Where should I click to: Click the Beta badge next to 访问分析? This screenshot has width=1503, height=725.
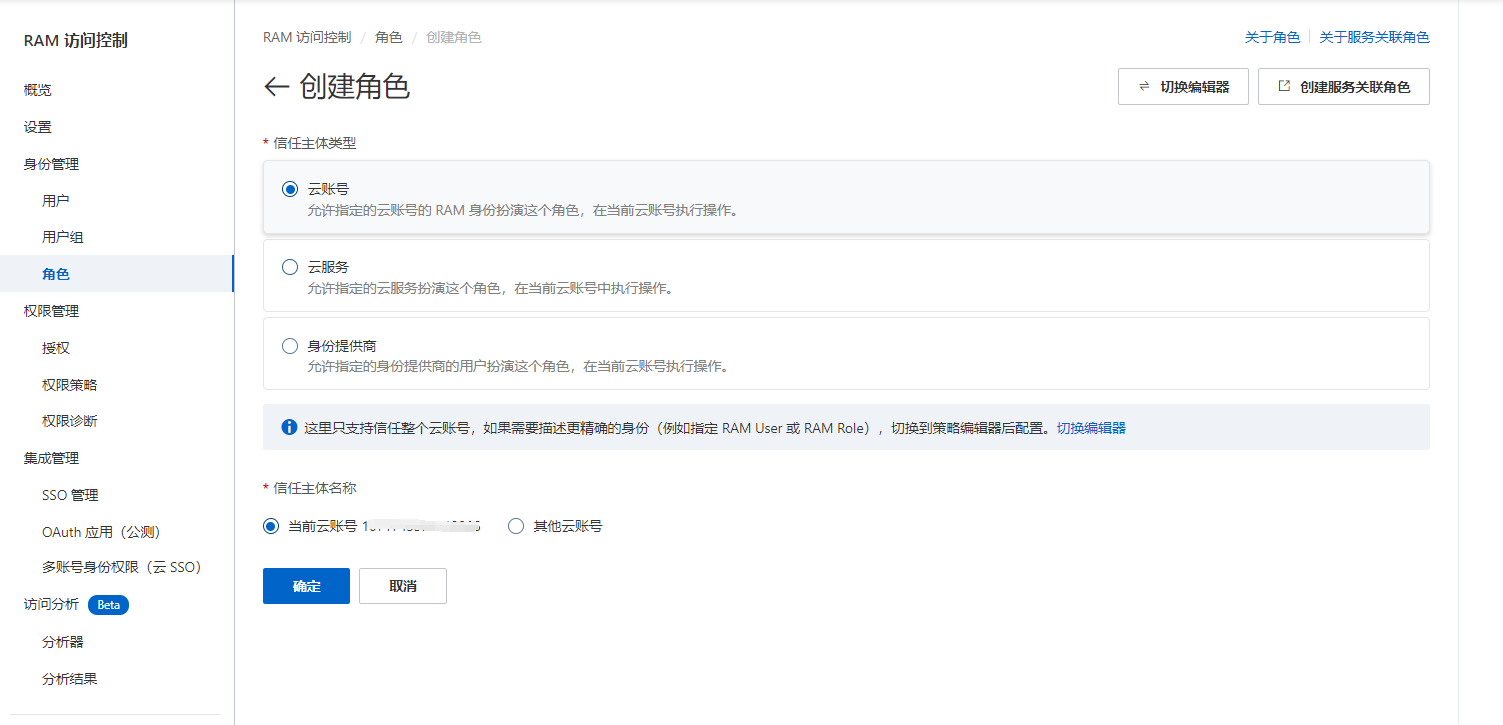click(109, 605)
